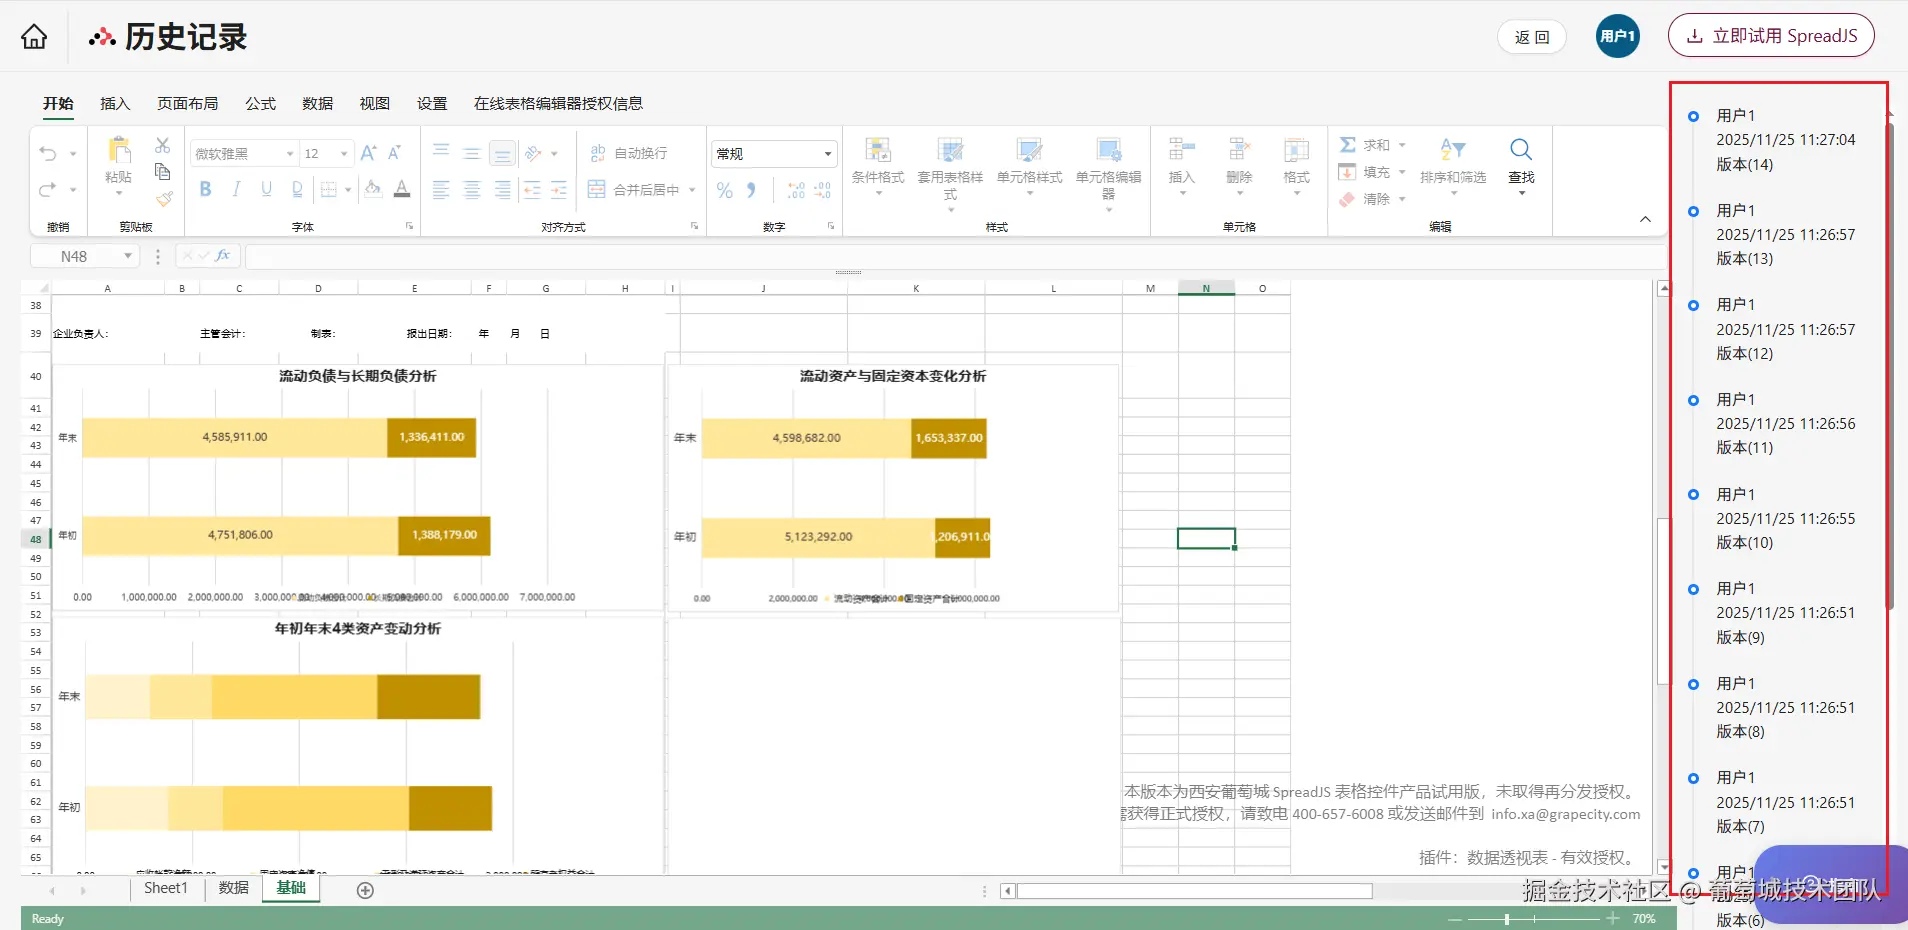Toggle bold formatting
This screenshot has width=1908, height=930.
coord(206,189)
